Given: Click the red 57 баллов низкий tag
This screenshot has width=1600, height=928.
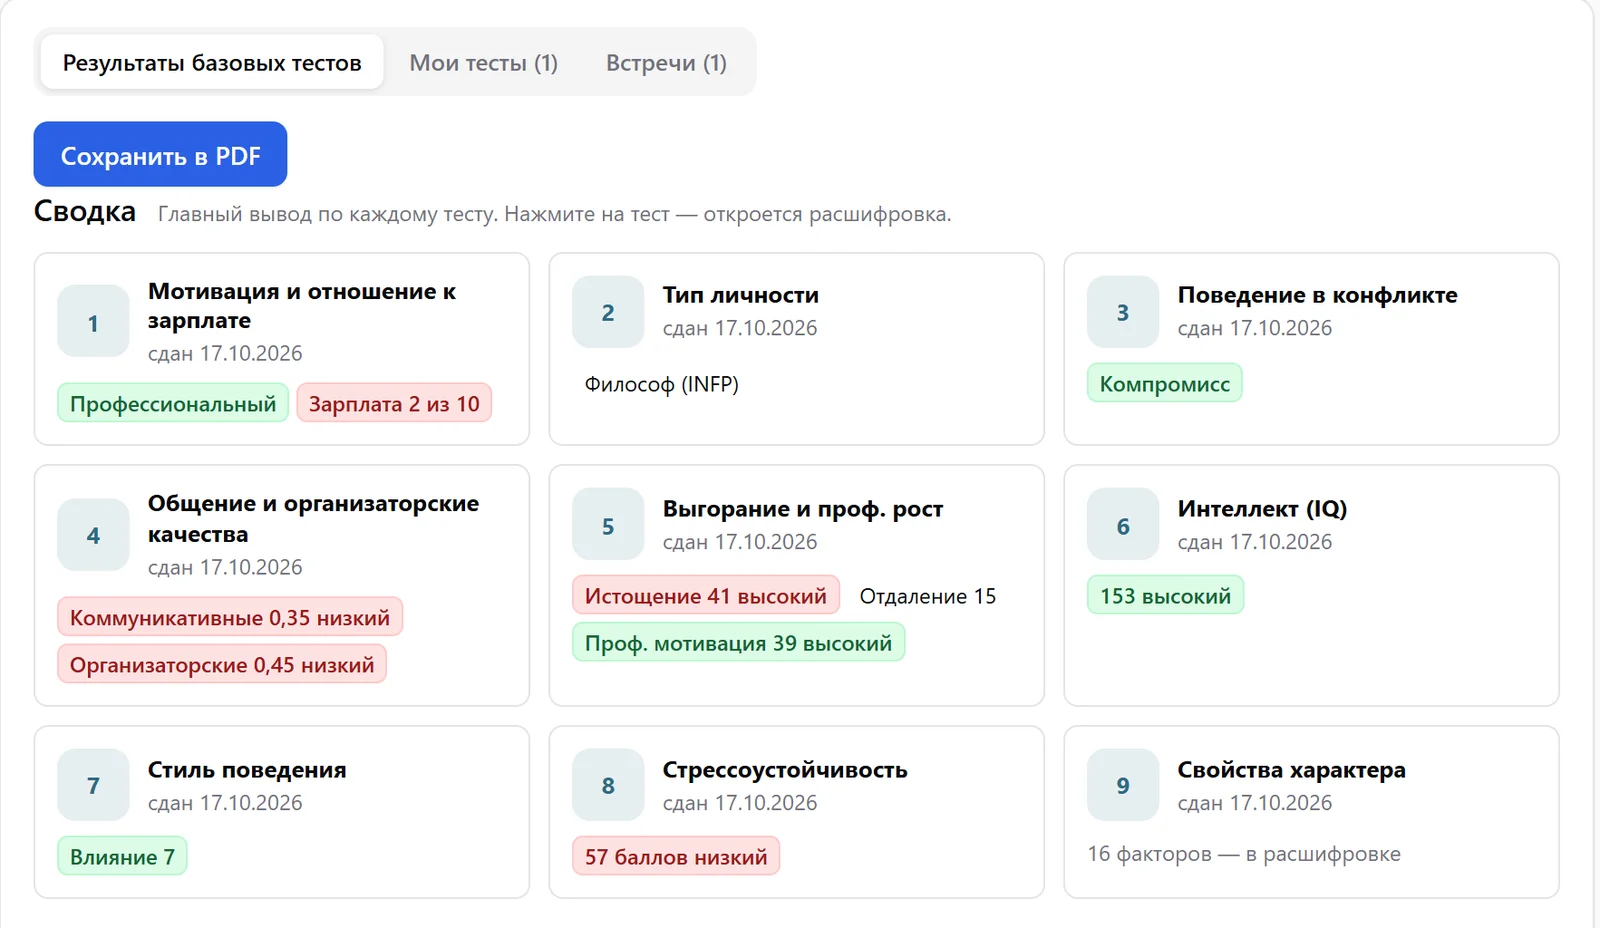Looking at the screenshot, I should pyautogui.click(x=676, y=856).
